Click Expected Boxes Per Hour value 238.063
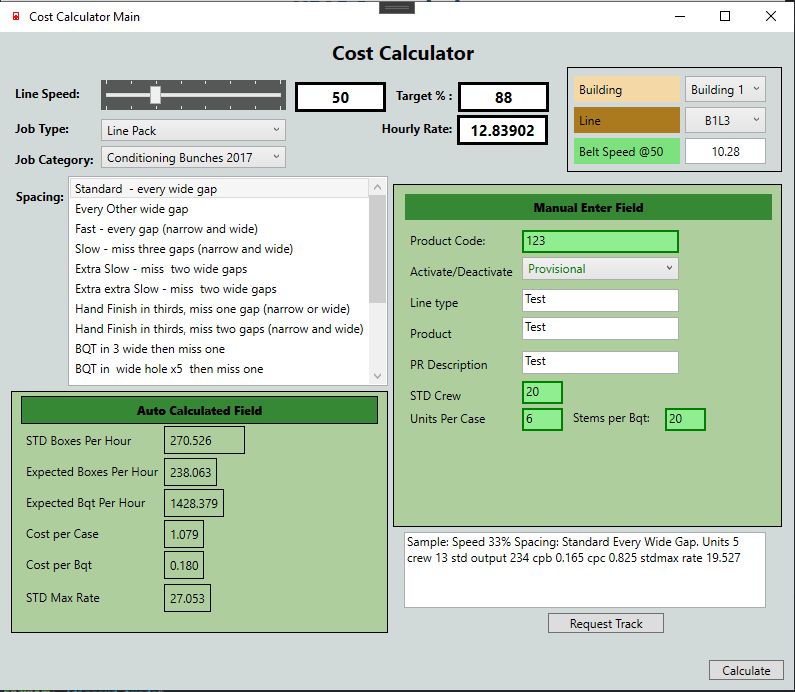This screenshot has height=692, width=795. [x=191, y=472]
